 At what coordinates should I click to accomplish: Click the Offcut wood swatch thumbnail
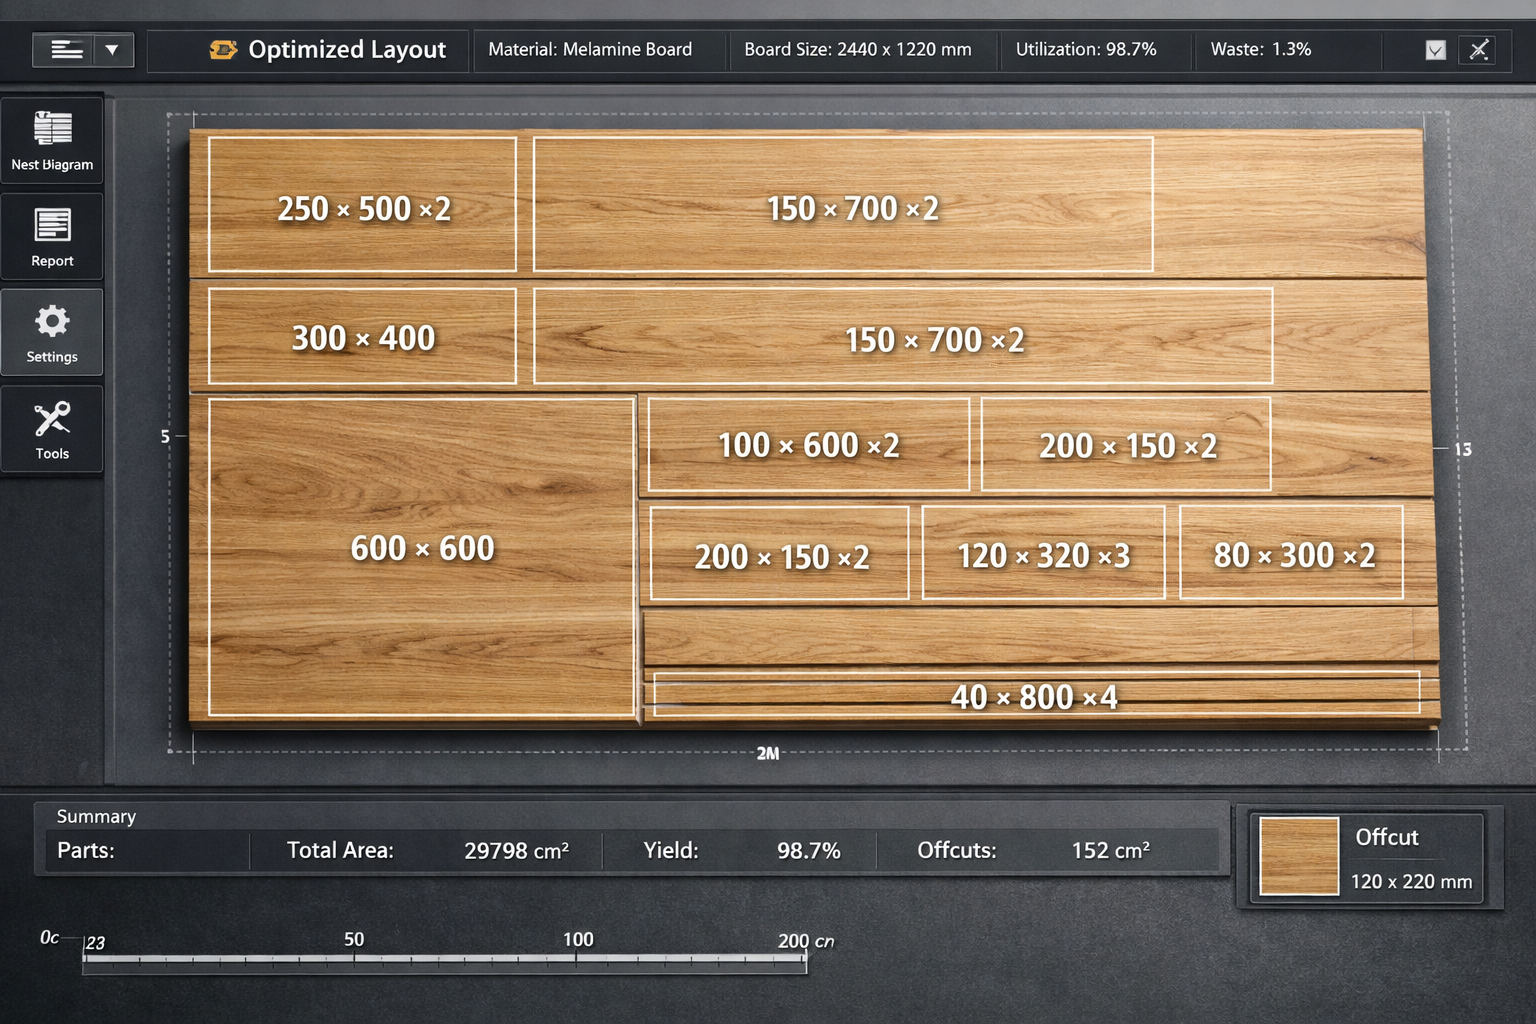(x=1298, y=856)
